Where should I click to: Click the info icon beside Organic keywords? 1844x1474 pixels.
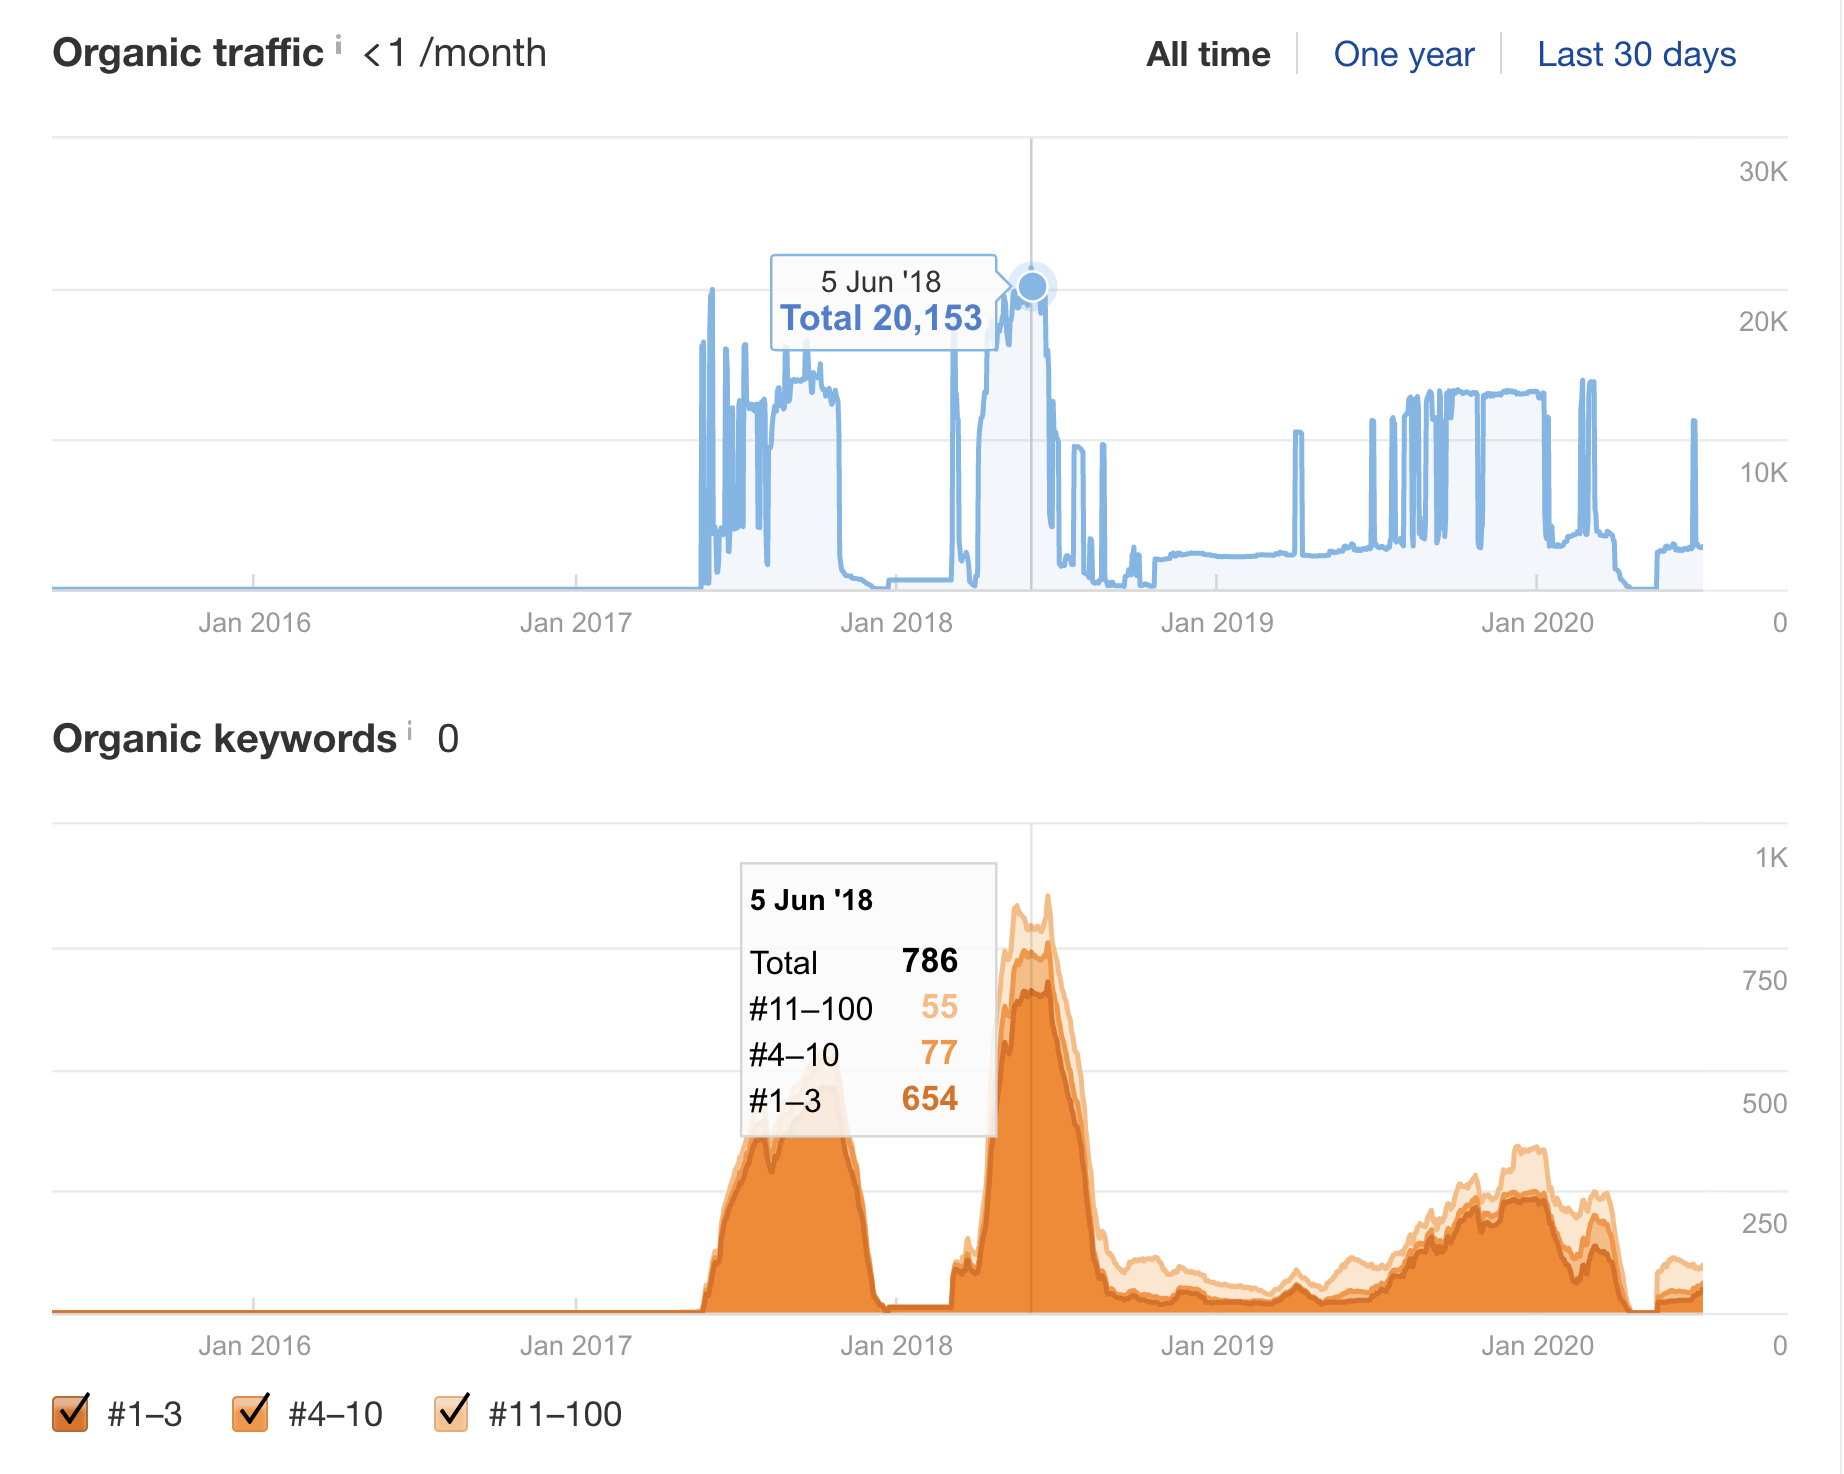point(410,731)
